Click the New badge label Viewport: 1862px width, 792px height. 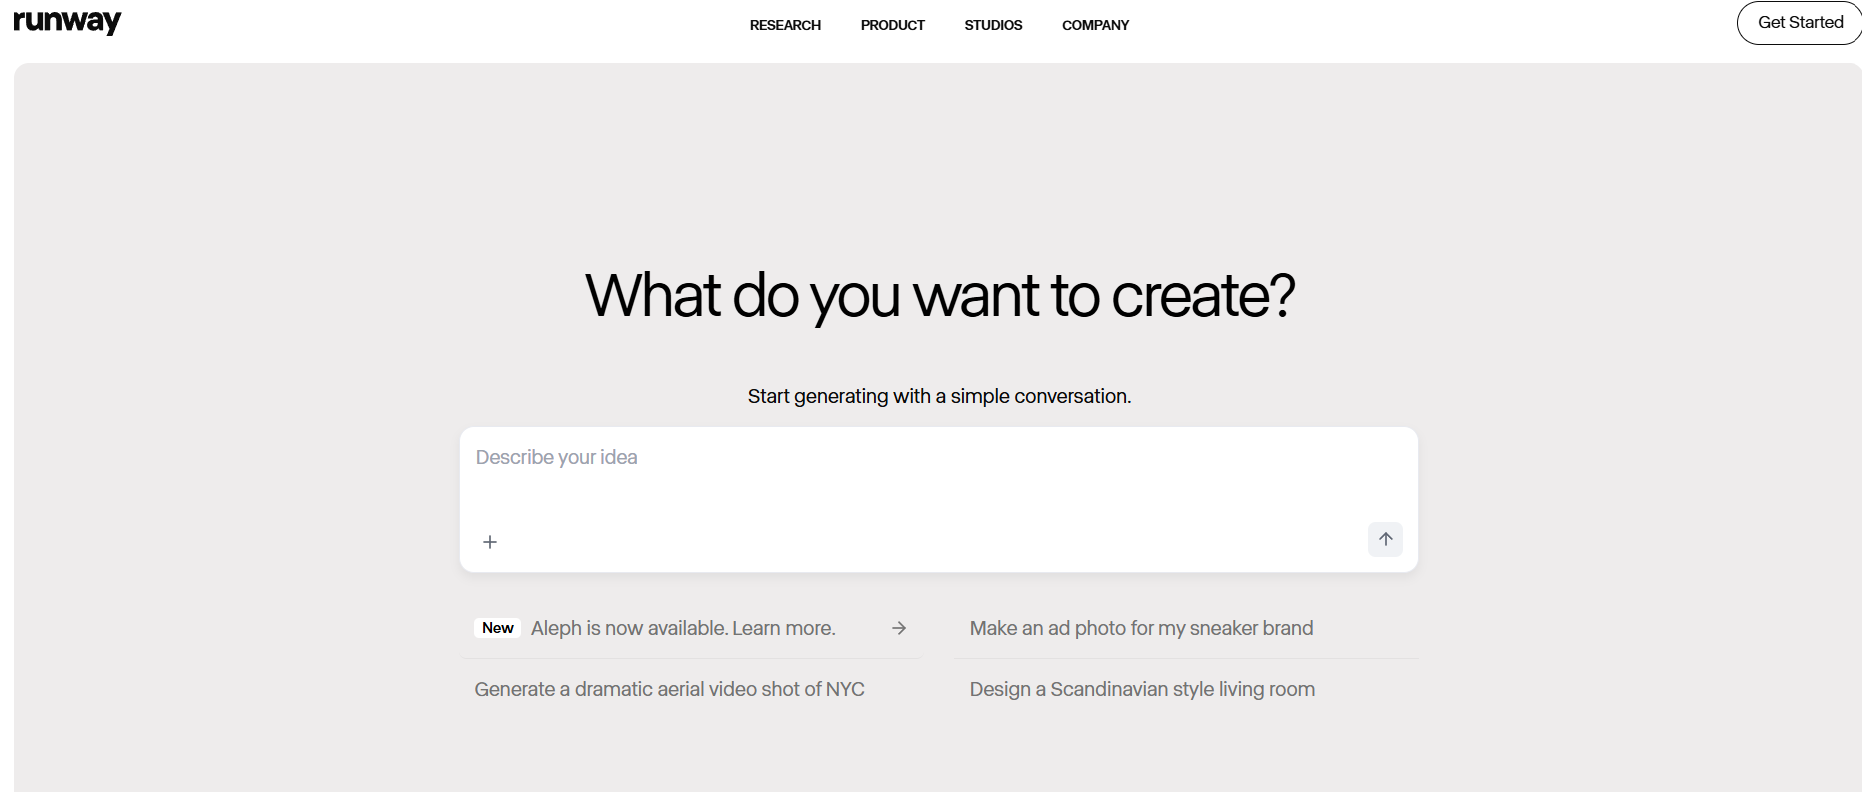pyautogui.click(x=497, y=628)
